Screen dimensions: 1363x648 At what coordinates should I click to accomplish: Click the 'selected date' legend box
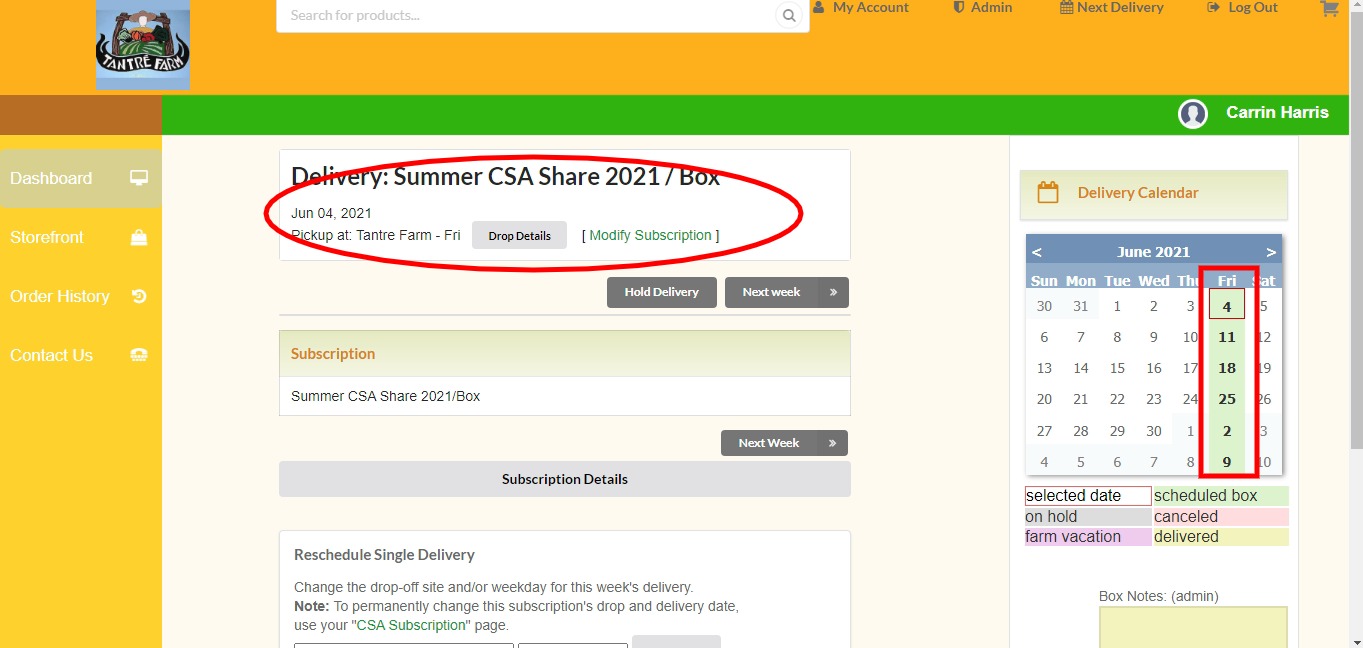(x=1088, y=496)
